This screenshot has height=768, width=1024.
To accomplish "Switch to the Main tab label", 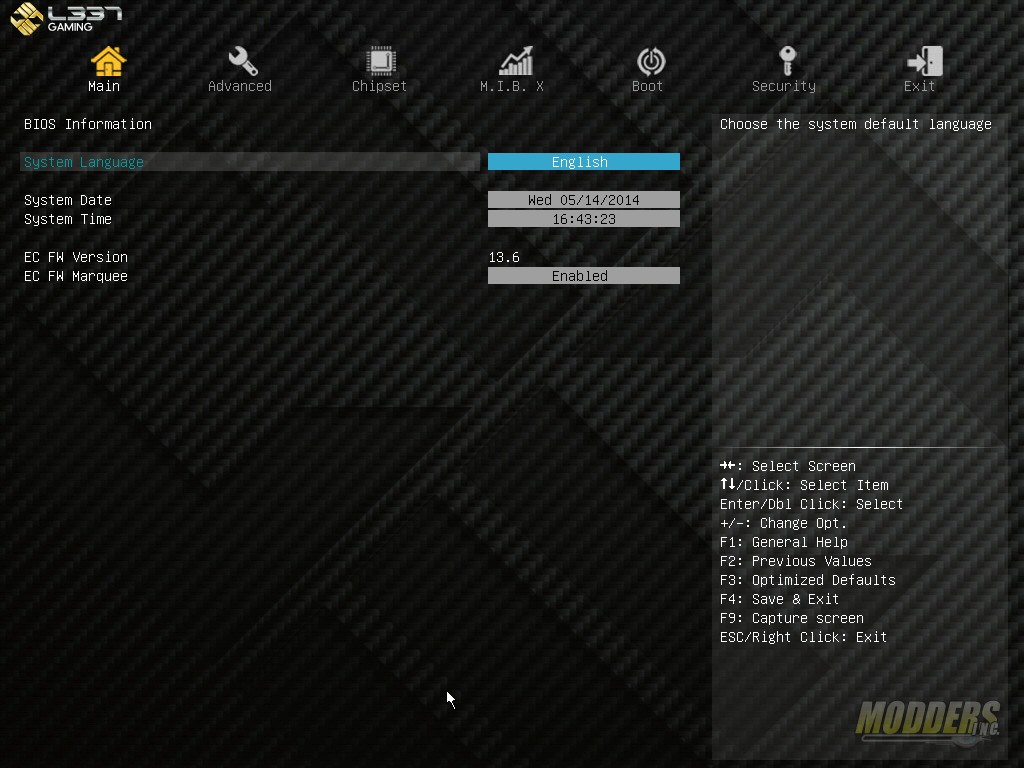I will (x=104, y=86).
